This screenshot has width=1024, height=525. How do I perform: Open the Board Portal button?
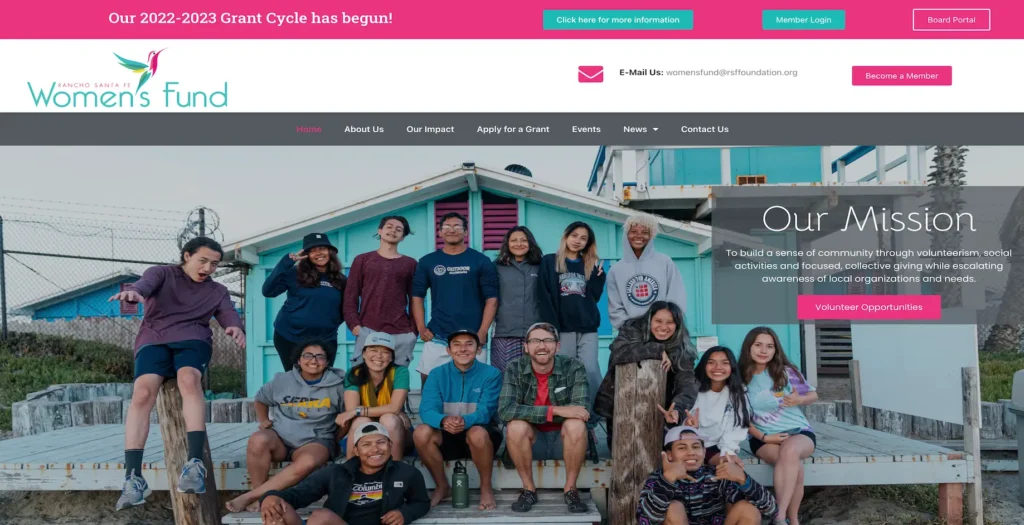pos(951,20)
